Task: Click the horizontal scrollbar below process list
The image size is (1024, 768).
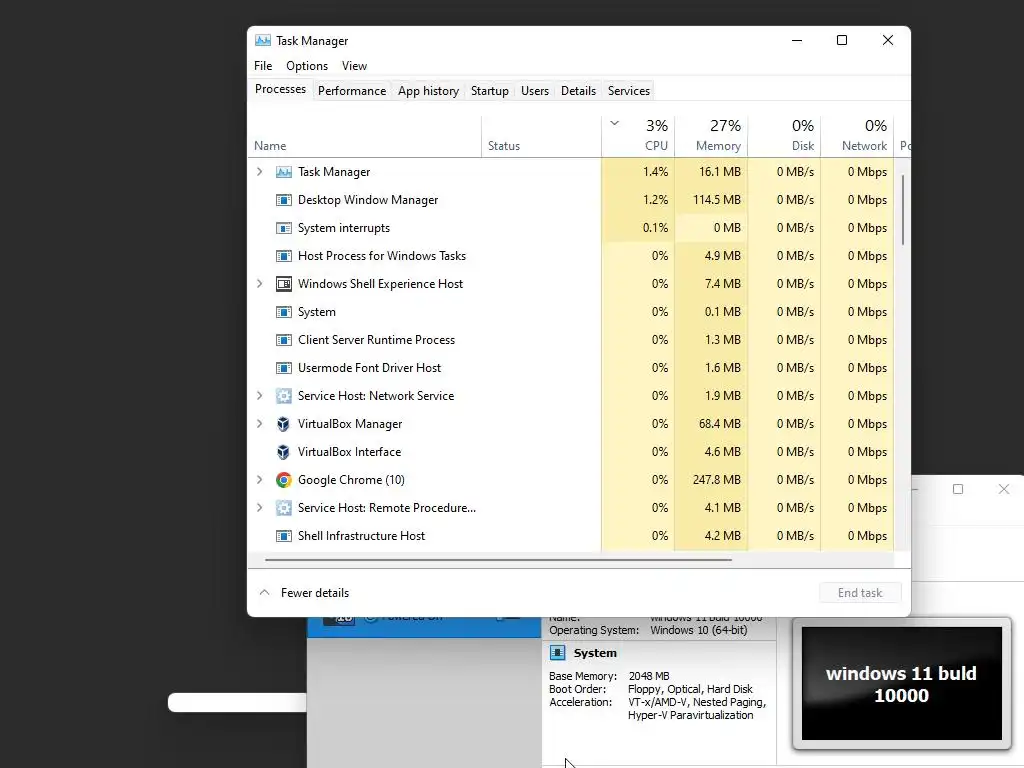Action: pyautogui.click(x=498, y=560)
